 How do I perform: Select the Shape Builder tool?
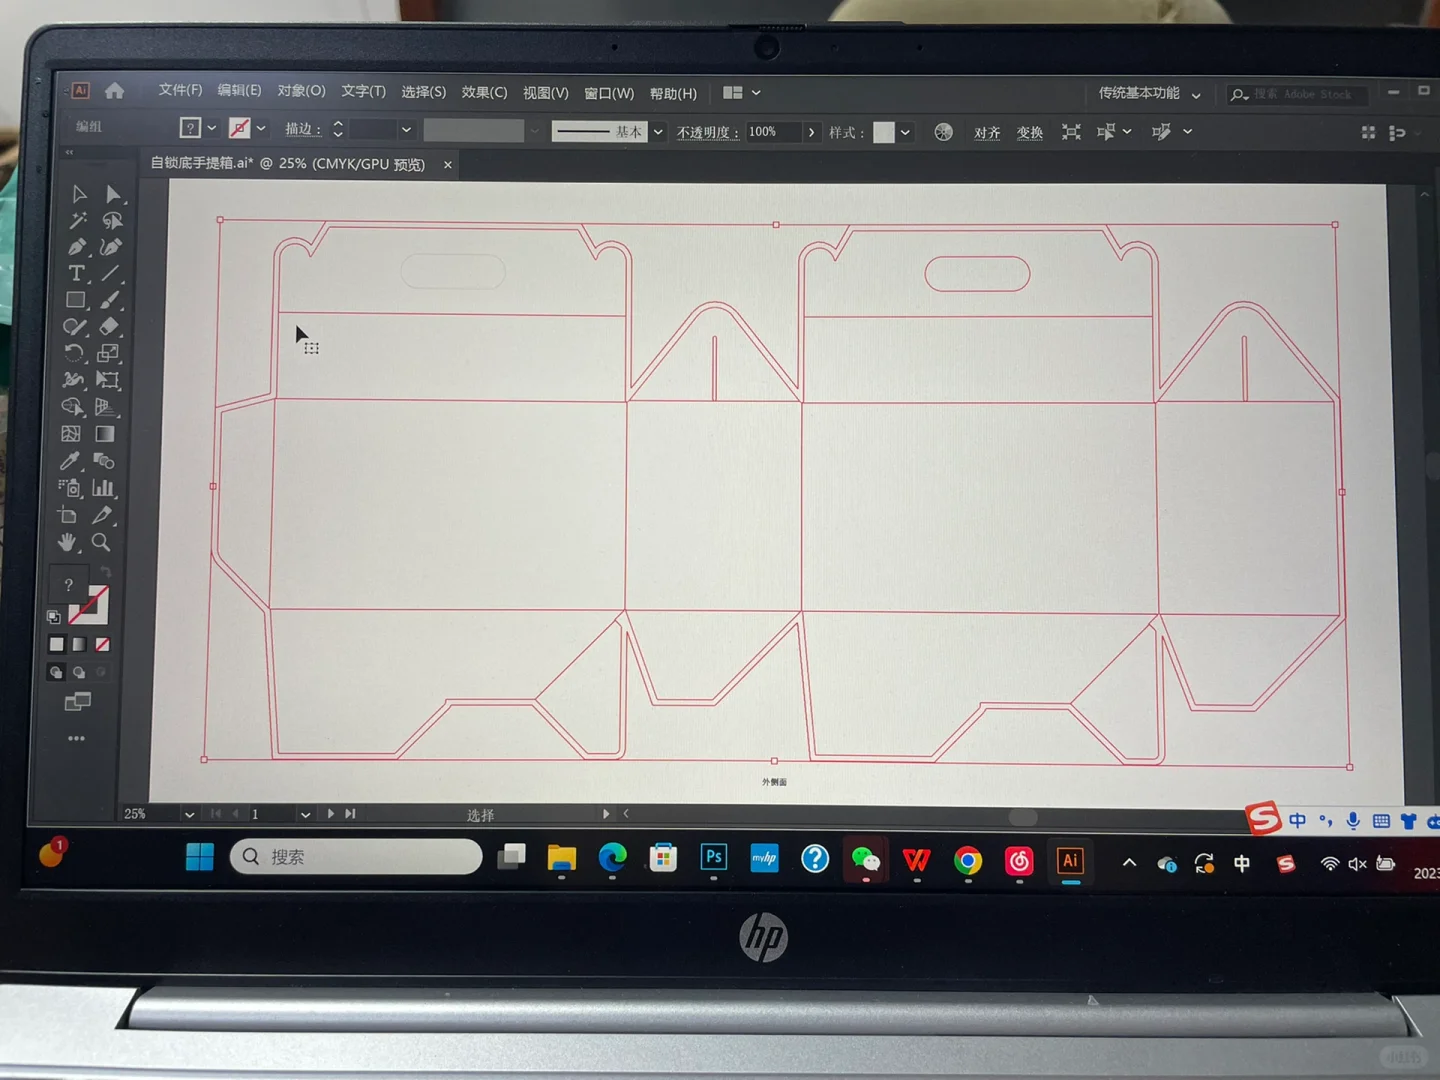point(72,407)
